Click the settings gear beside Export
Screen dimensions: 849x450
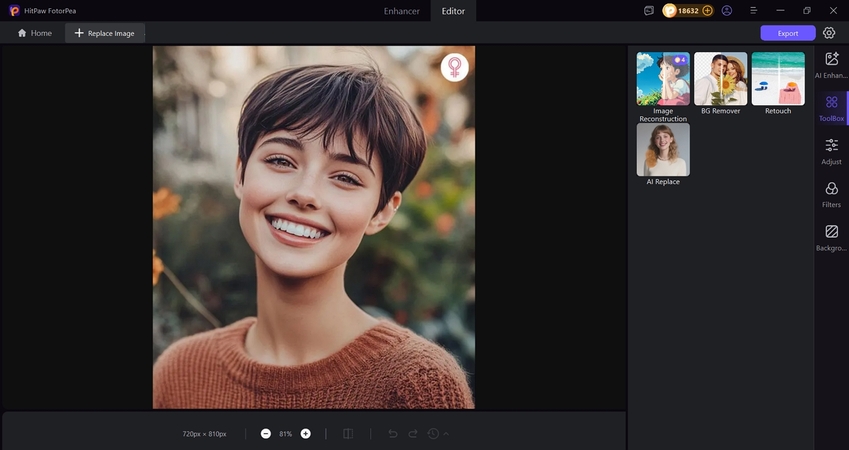tap(829, 33)
